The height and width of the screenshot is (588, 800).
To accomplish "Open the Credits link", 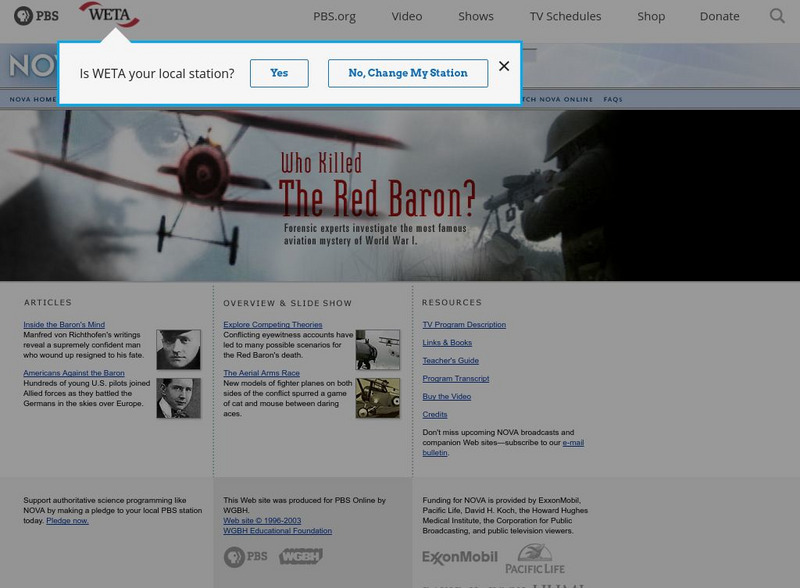I will coord(435,414).
